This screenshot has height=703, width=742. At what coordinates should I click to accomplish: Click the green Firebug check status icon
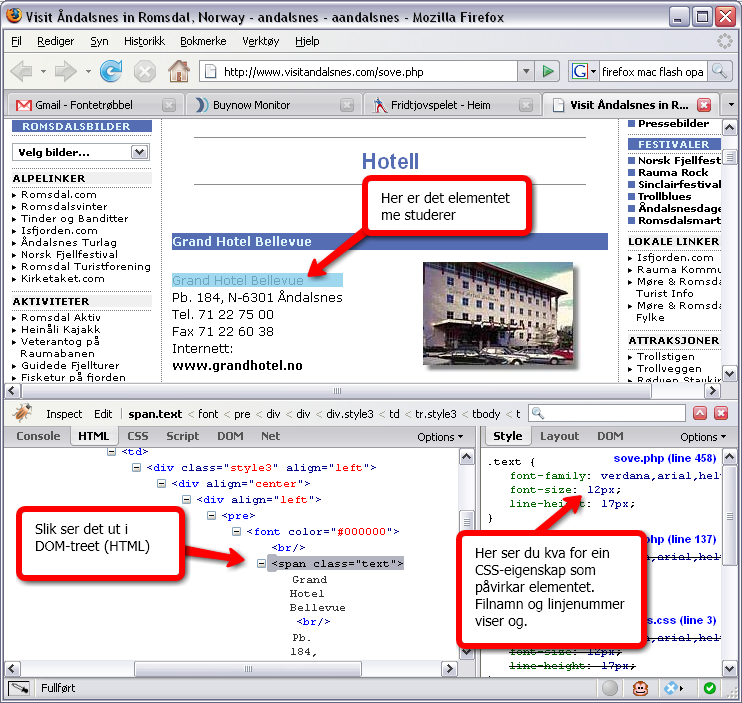(709, 688)
